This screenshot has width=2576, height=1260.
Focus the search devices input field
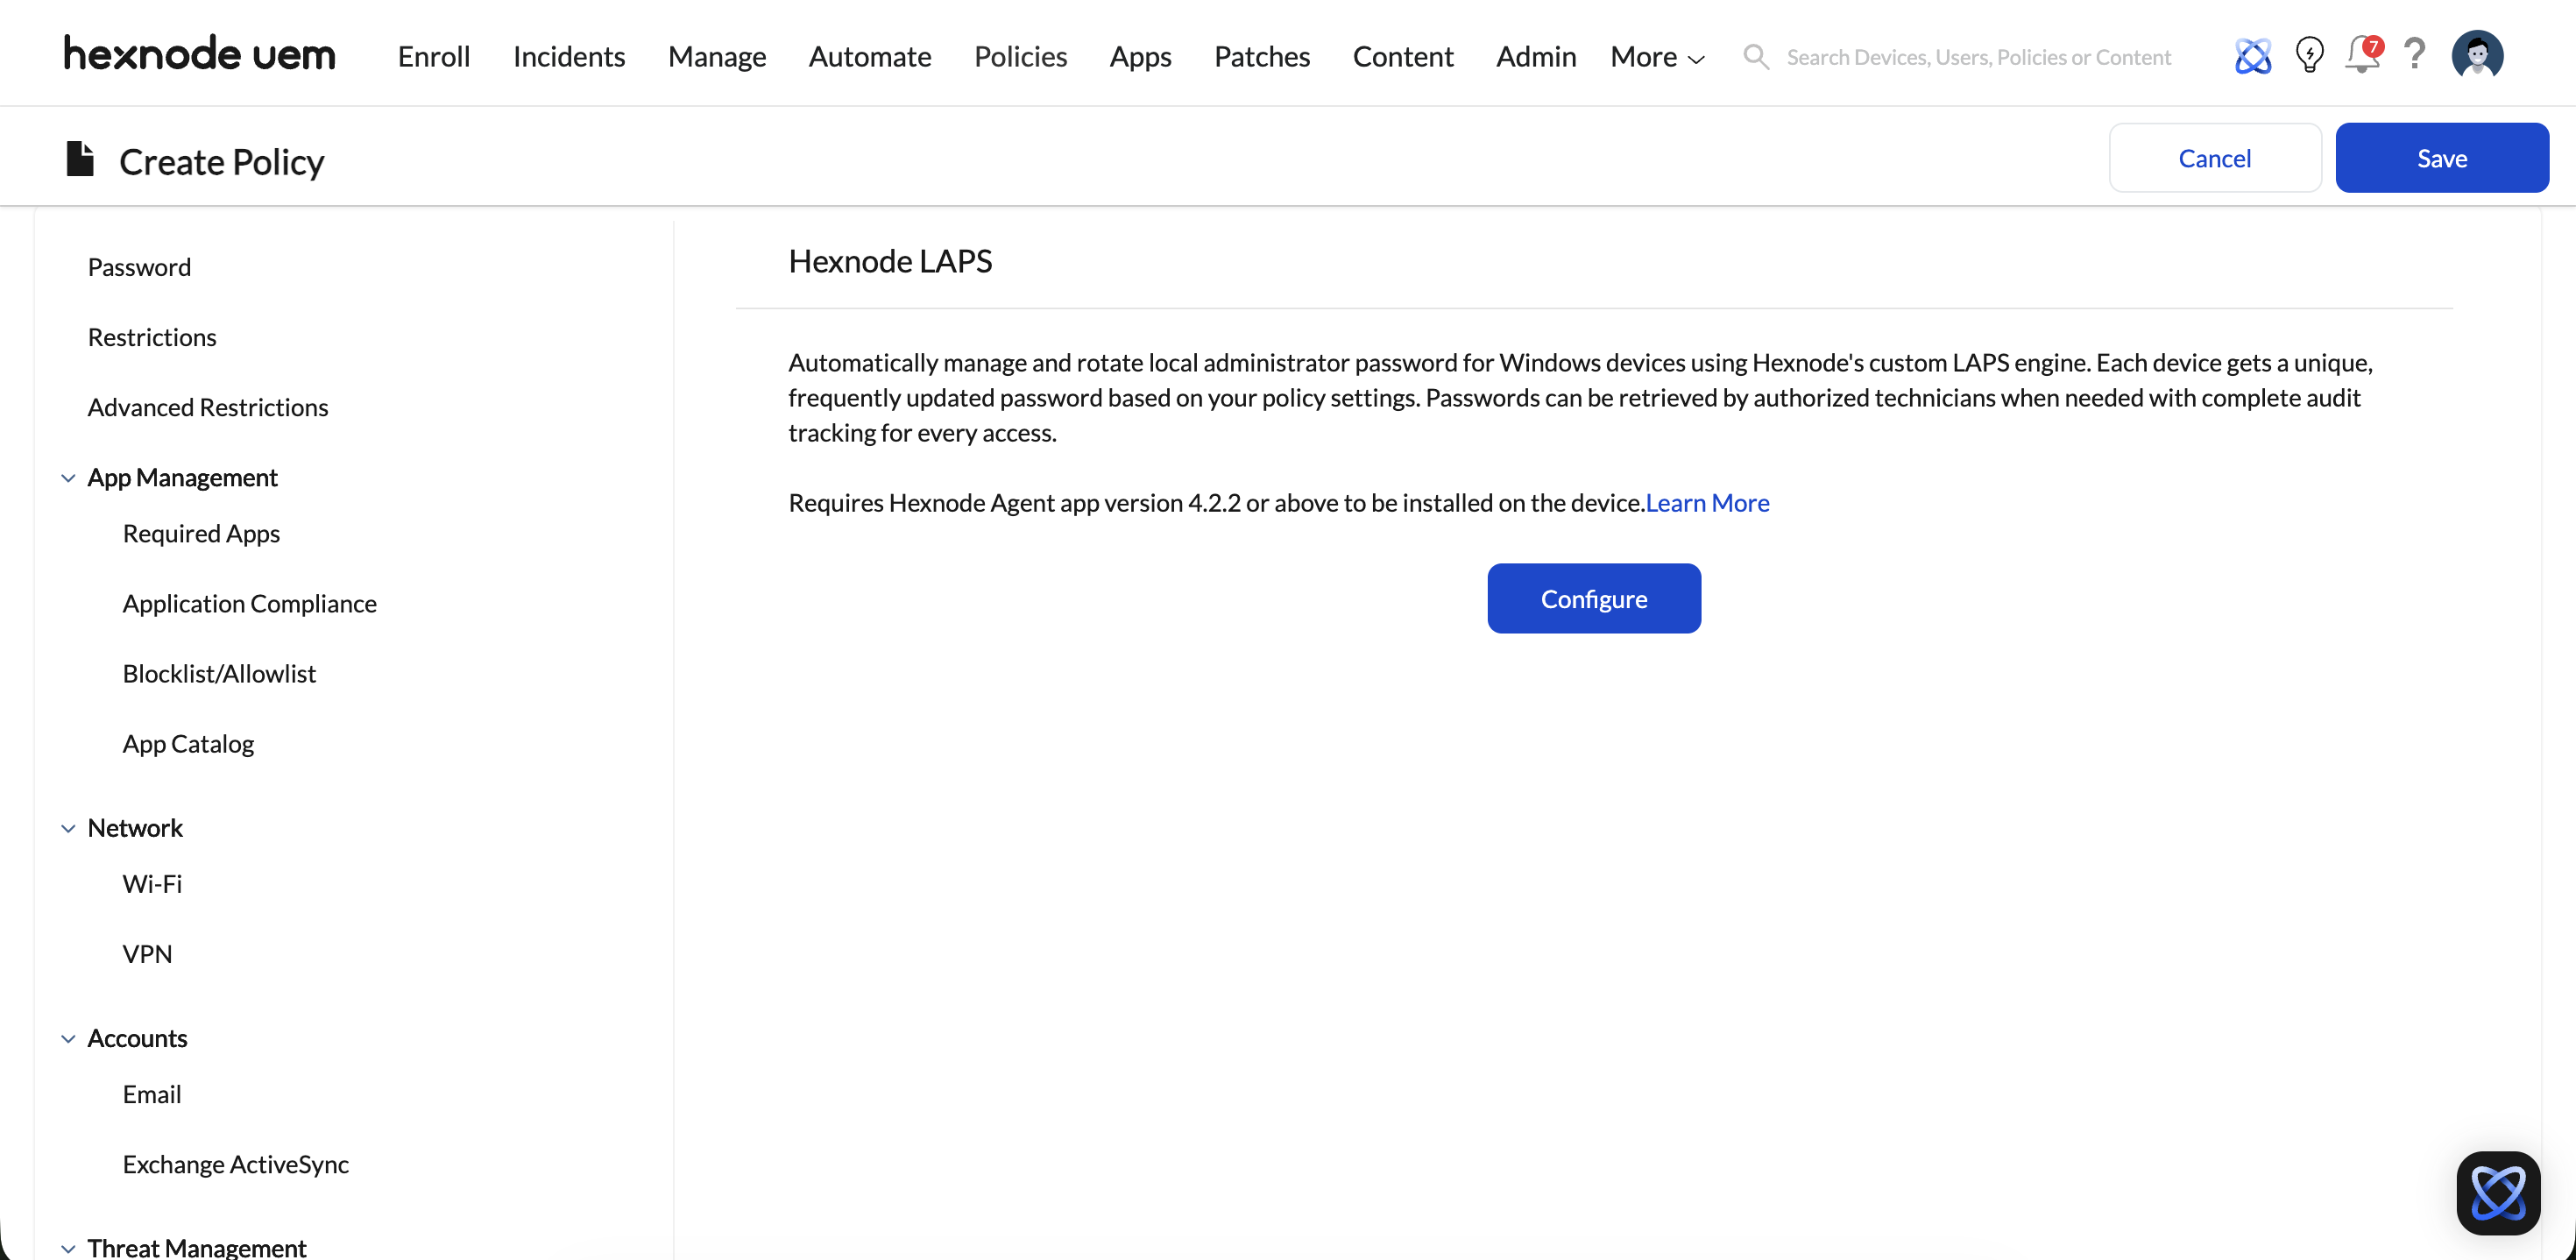(x=1978, y=57)
